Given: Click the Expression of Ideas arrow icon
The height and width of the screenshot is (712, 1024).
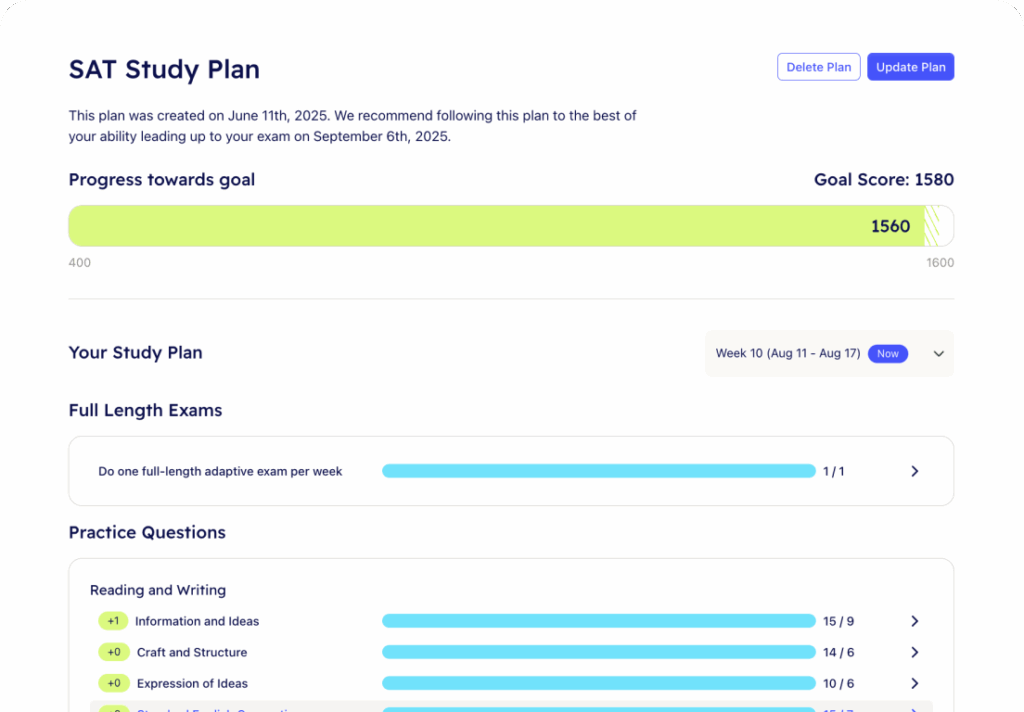Looking at the screenshot, I should [914, 683].
